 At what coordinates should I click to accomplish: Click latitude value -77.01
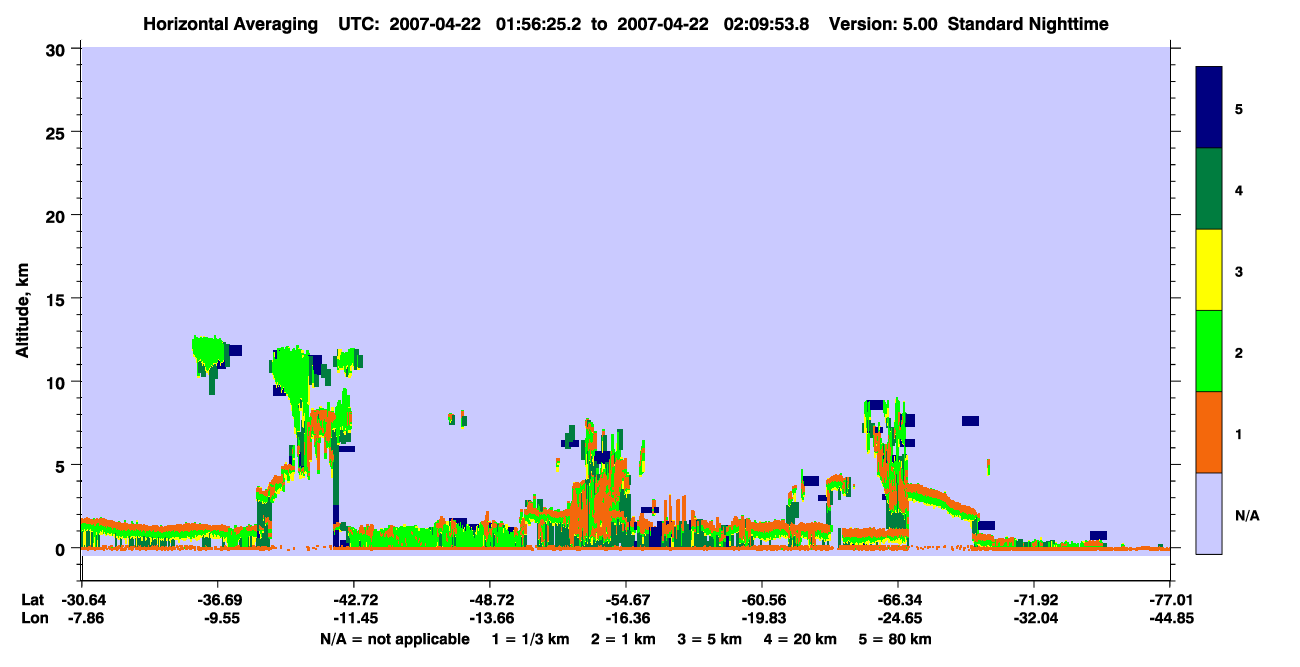(1170, 600)
